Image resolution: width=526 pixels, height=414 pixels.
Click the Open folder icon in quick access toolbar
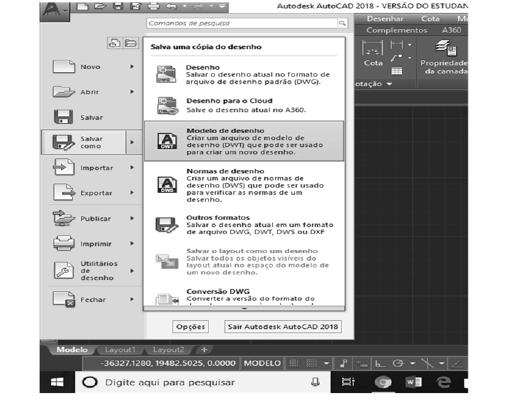(x=100, y=6)
